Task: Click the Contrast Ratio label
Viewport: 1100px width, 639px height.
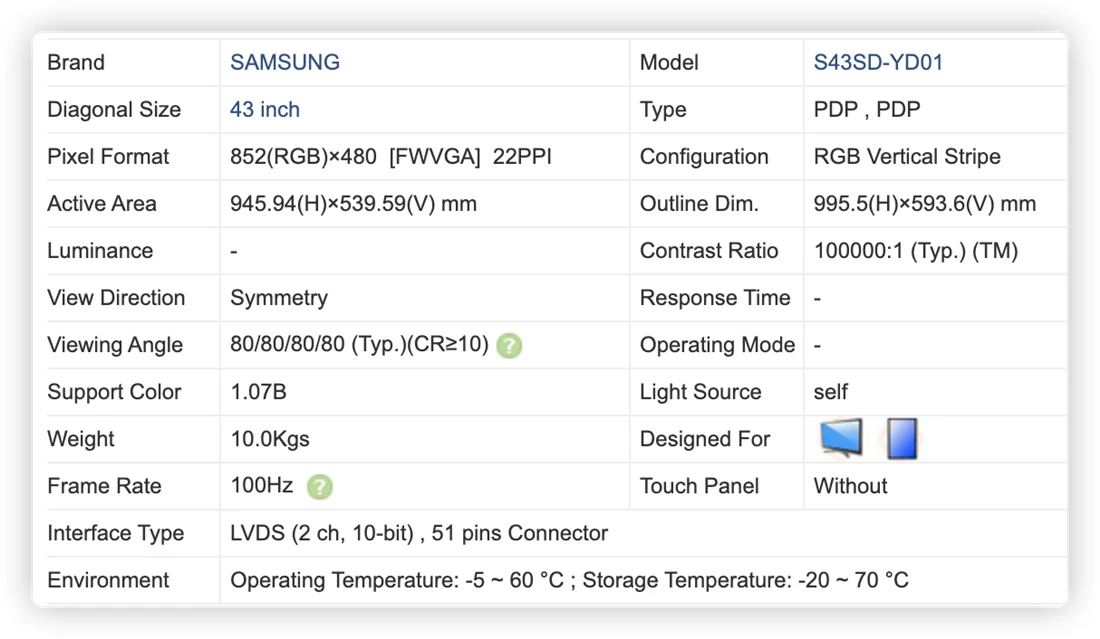Action: pyautogui.click(x=709, y=250)
